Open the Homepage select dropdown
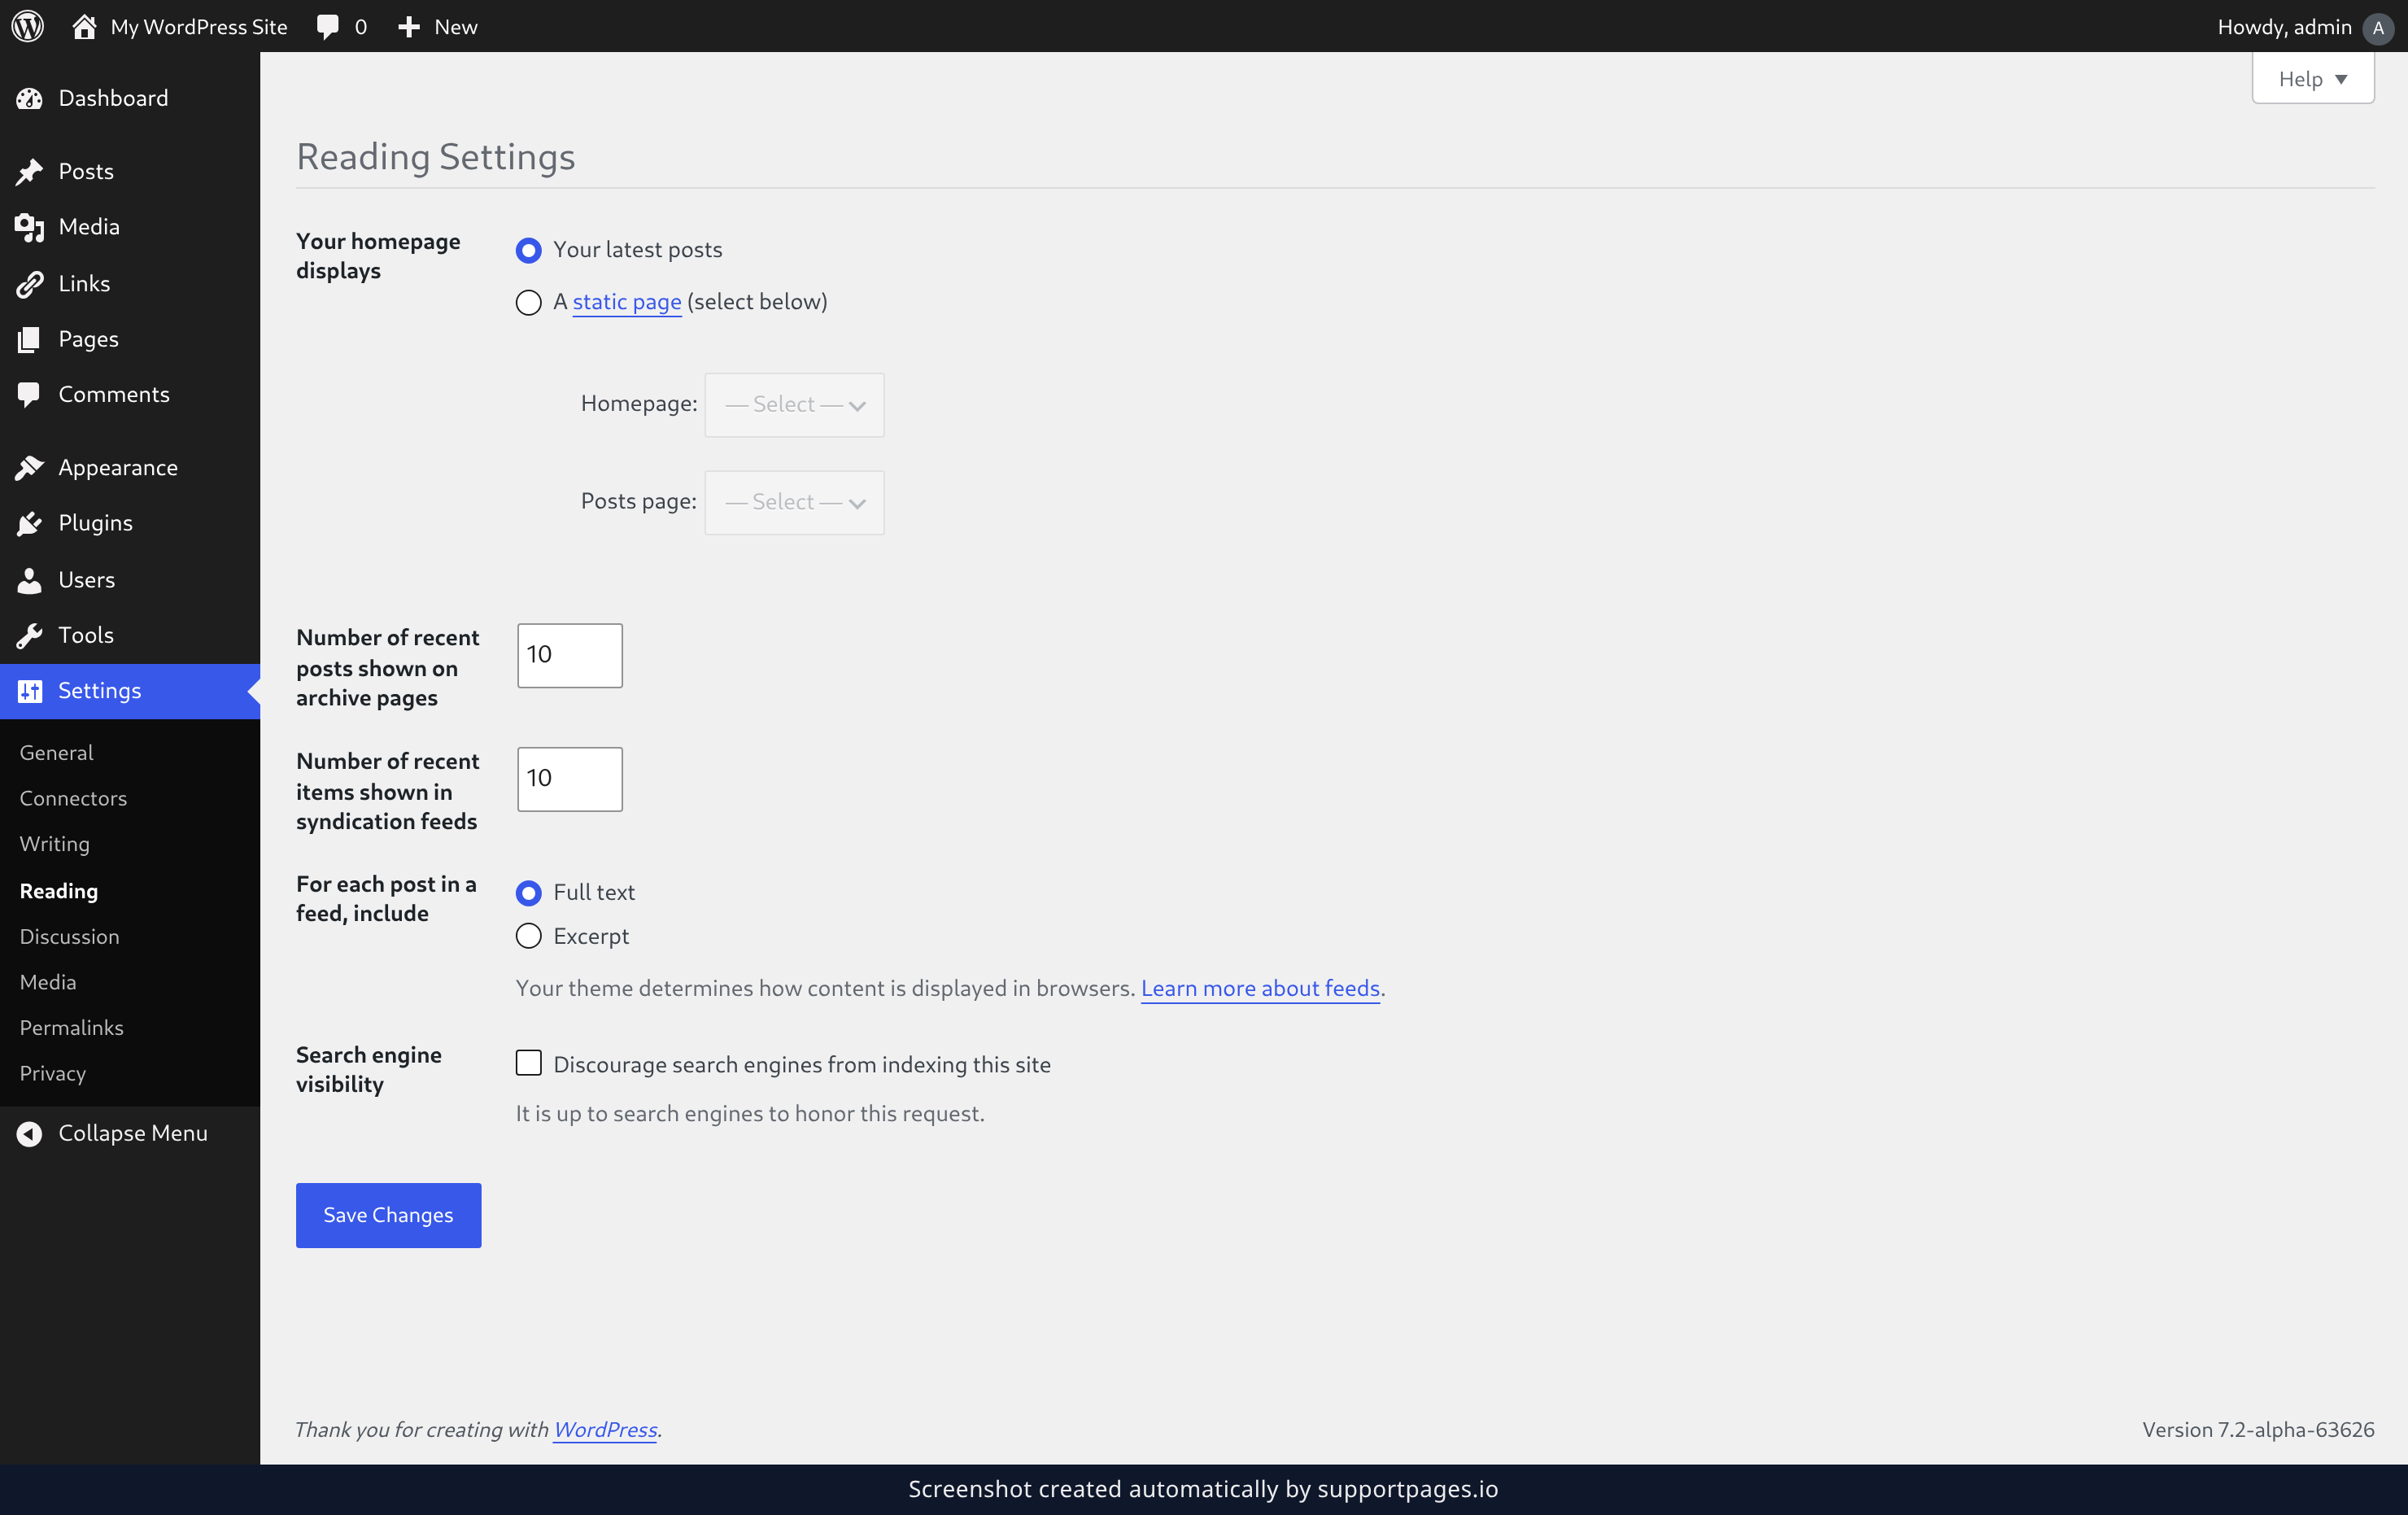 coord(794,405)
